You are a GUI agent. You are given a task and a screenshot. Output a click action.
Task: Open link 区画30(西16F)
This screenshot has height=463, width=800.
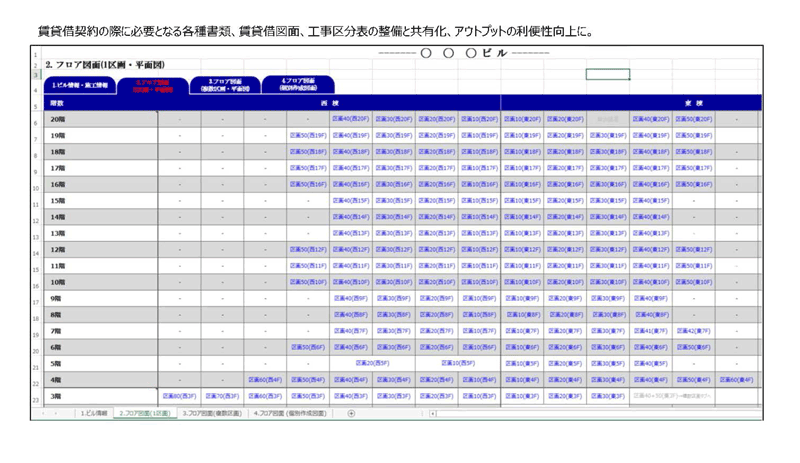tap(394, 184)
